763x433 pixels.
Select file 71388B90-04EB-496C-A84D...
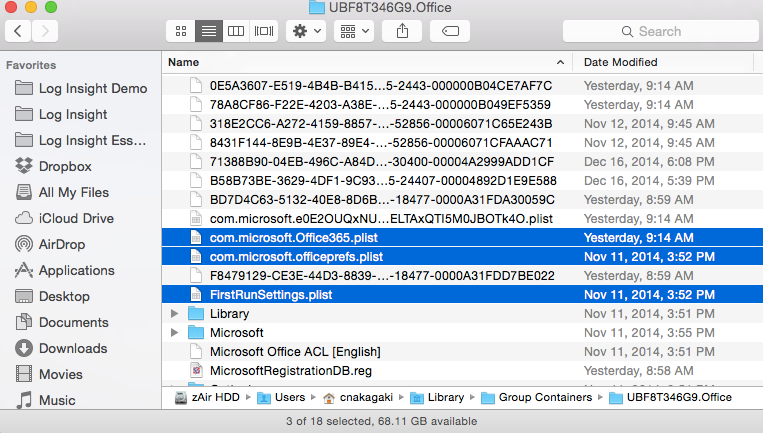(462, 162)
